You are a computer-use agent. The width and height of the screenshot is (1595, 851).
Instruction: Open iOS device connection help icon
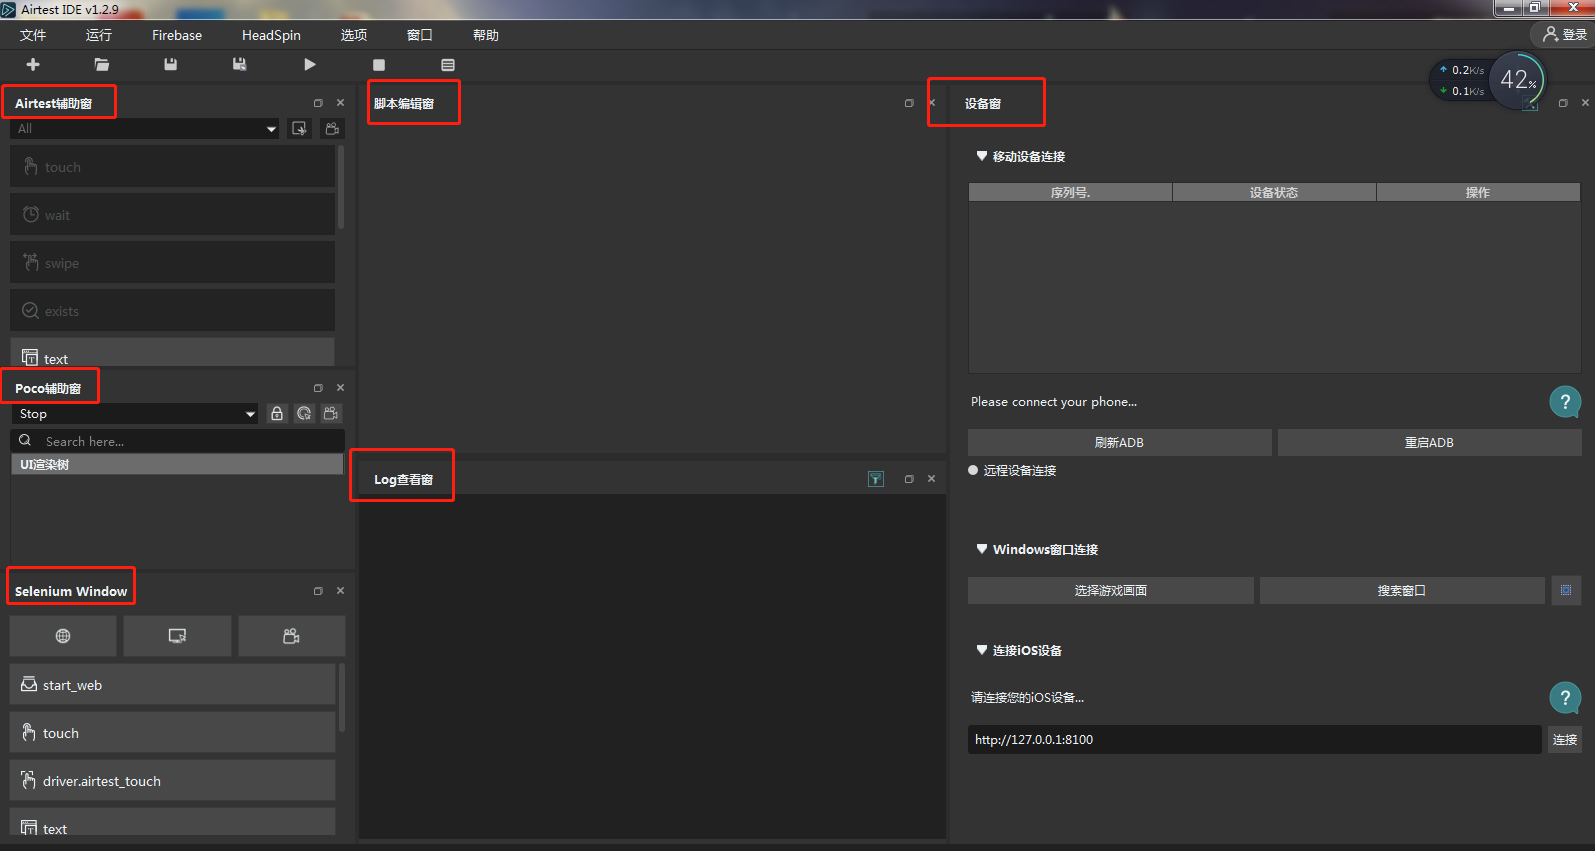[1565, 697]
